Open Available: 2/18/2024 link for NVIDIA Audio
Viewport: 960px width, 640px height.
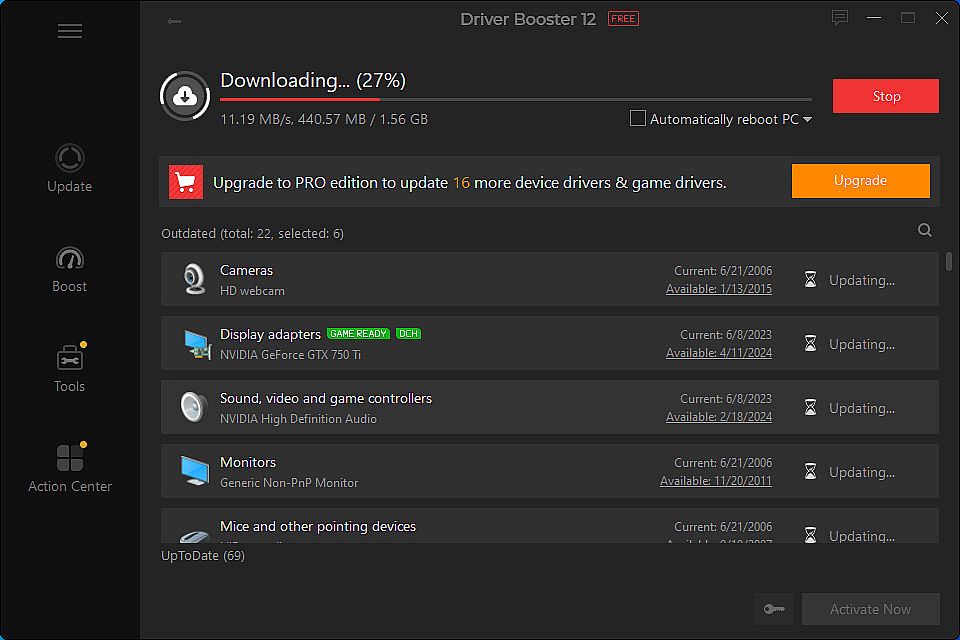tap(719, 416)
